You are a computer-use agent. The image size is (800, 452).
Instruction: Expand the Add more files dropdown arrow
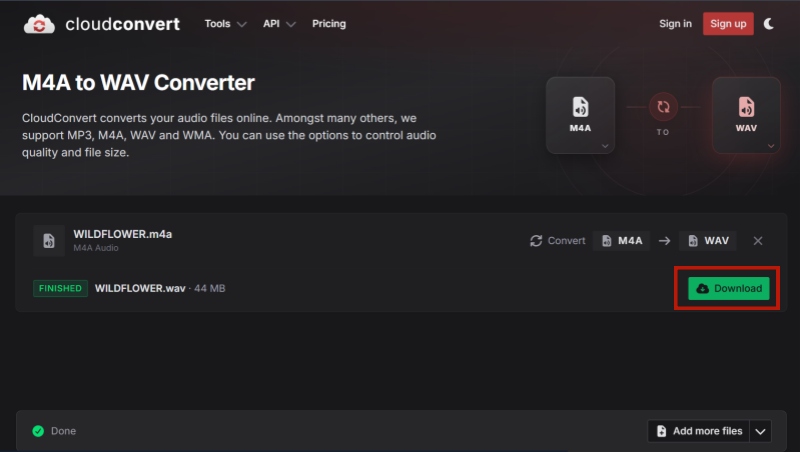click(x=760, y=431)
